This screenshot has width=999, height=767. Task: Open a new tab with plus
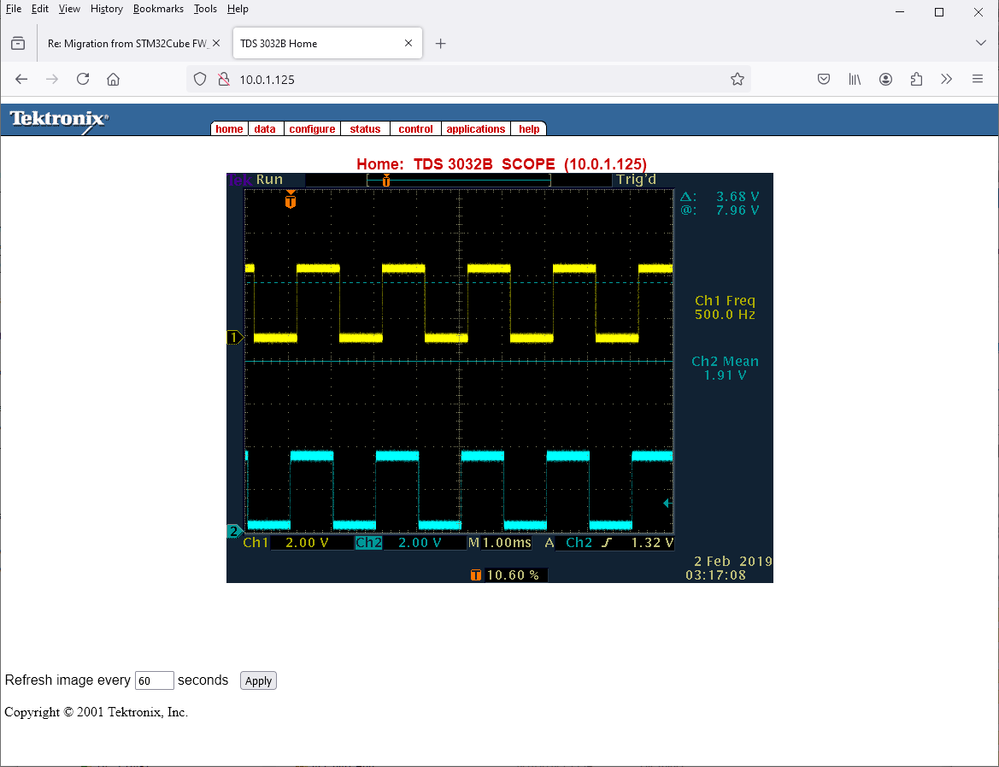point(440,43)
